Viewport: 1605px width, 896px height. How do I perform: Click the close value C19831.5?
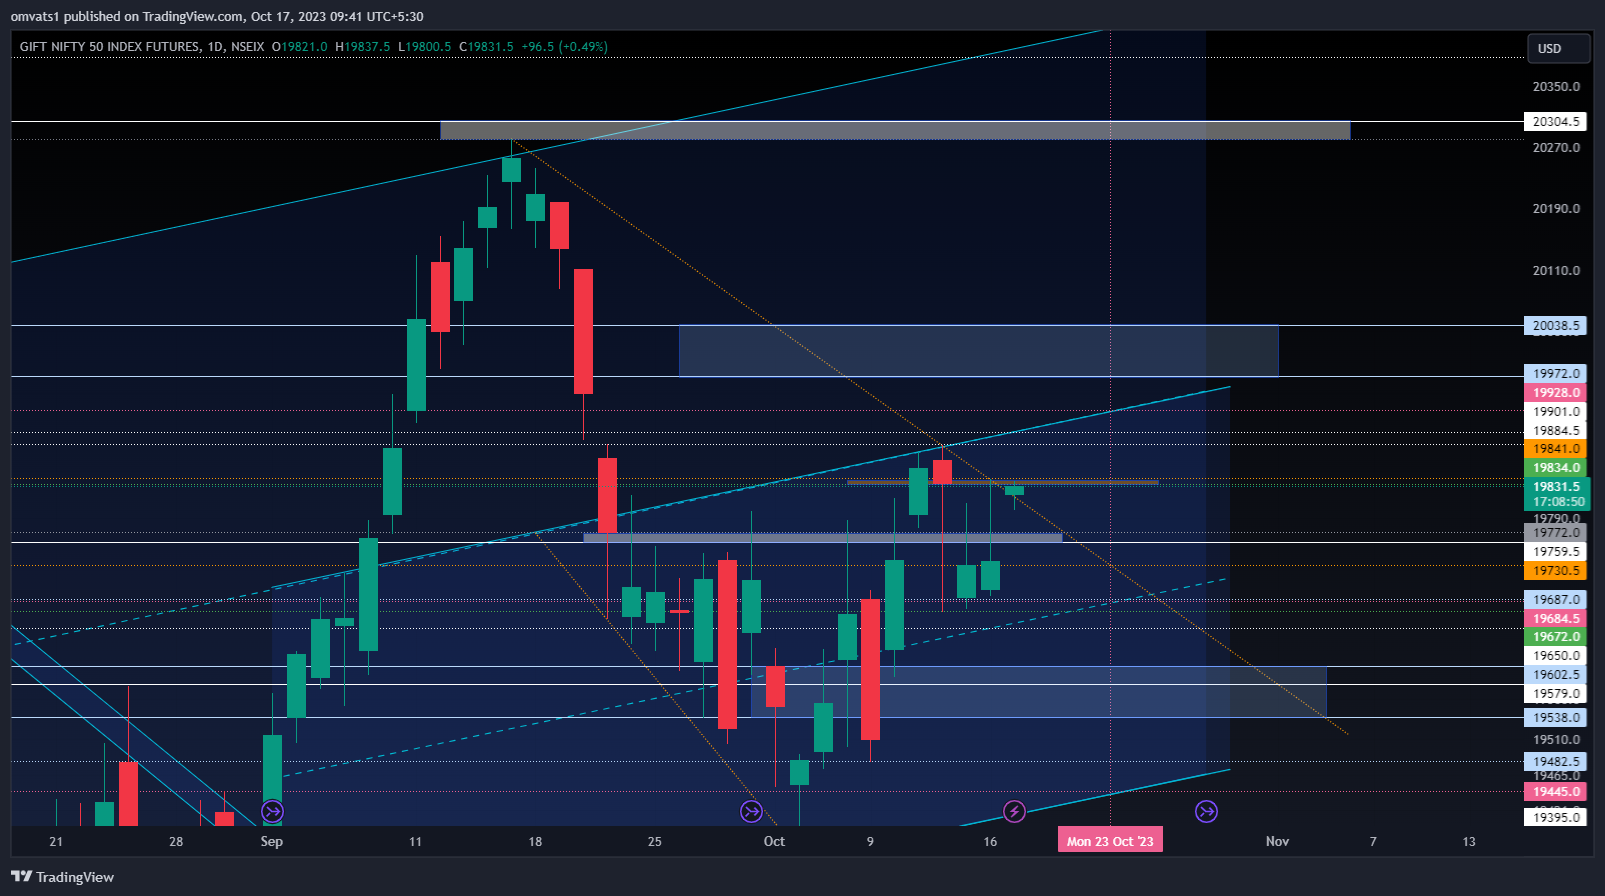[486, 47]
